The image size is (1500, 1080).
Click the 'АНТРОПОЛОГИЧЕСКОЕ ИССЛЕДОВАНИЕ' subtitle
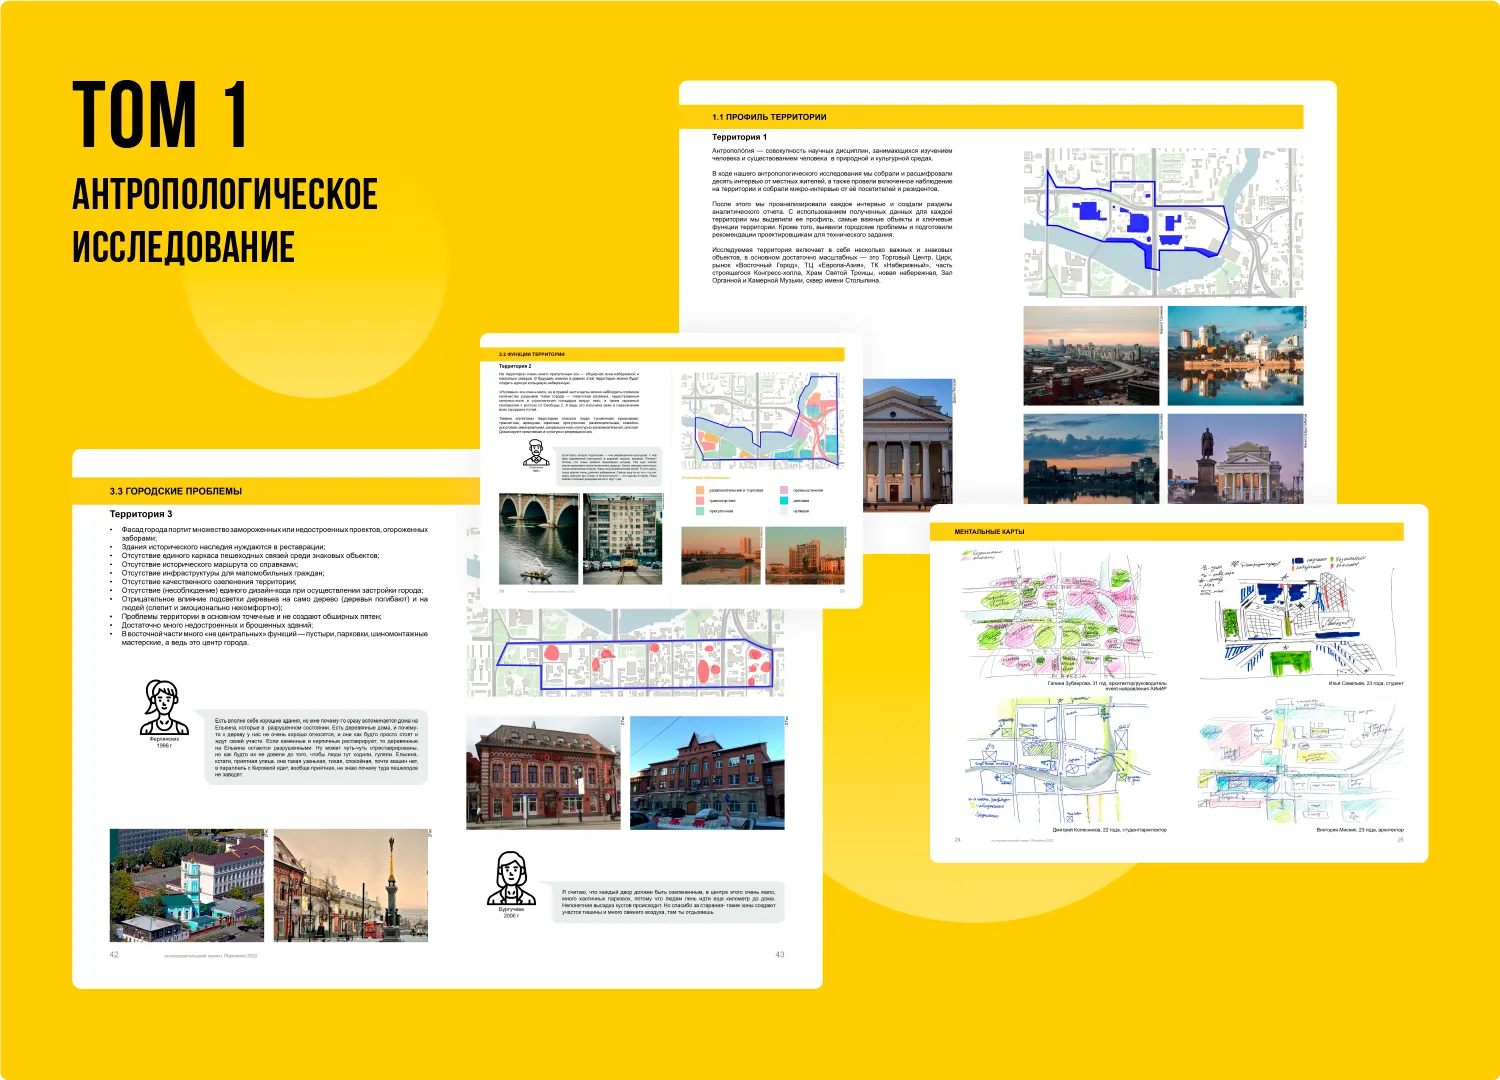pyautogui.click(x=225, y=220)
